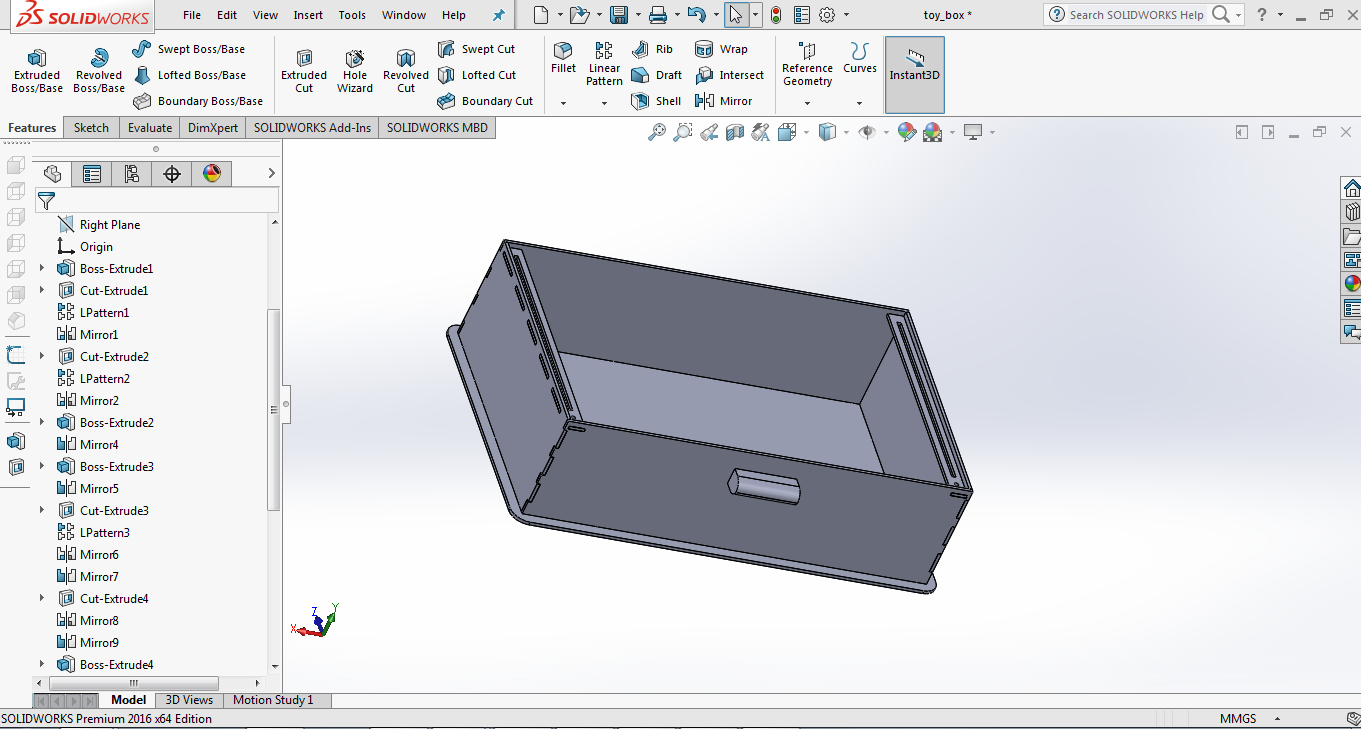The image size is (1361, 729).
Task: Open the Options gear icon
Action: (827, 15)
